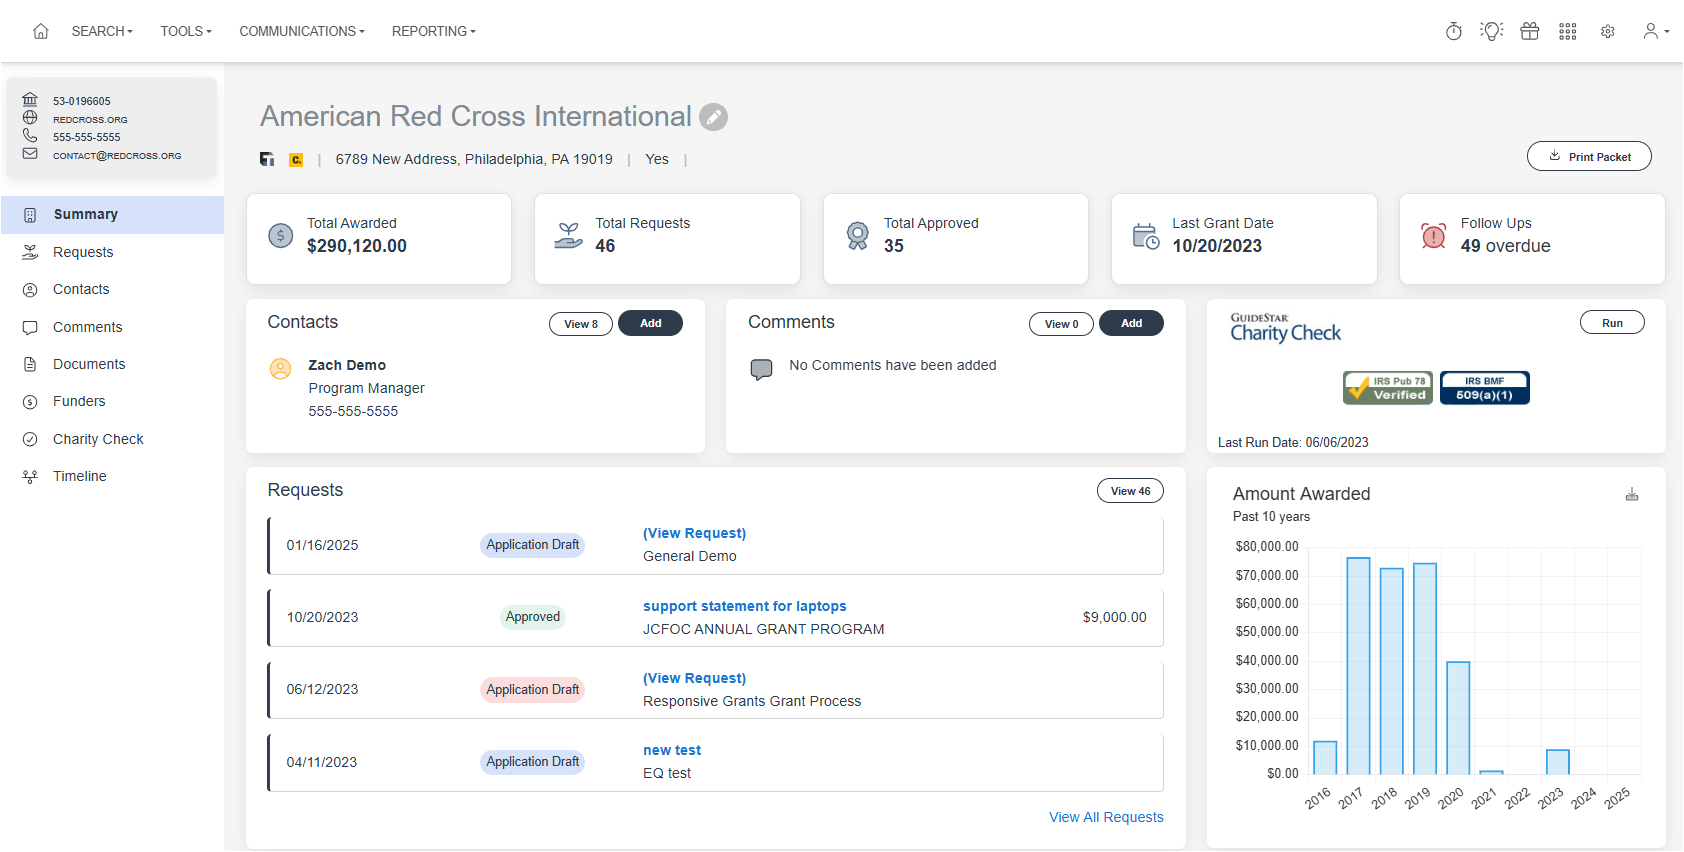Edit organization name with pencil icon
The width and height of the screenshot is (1684, 852).
tap(713, 117)
